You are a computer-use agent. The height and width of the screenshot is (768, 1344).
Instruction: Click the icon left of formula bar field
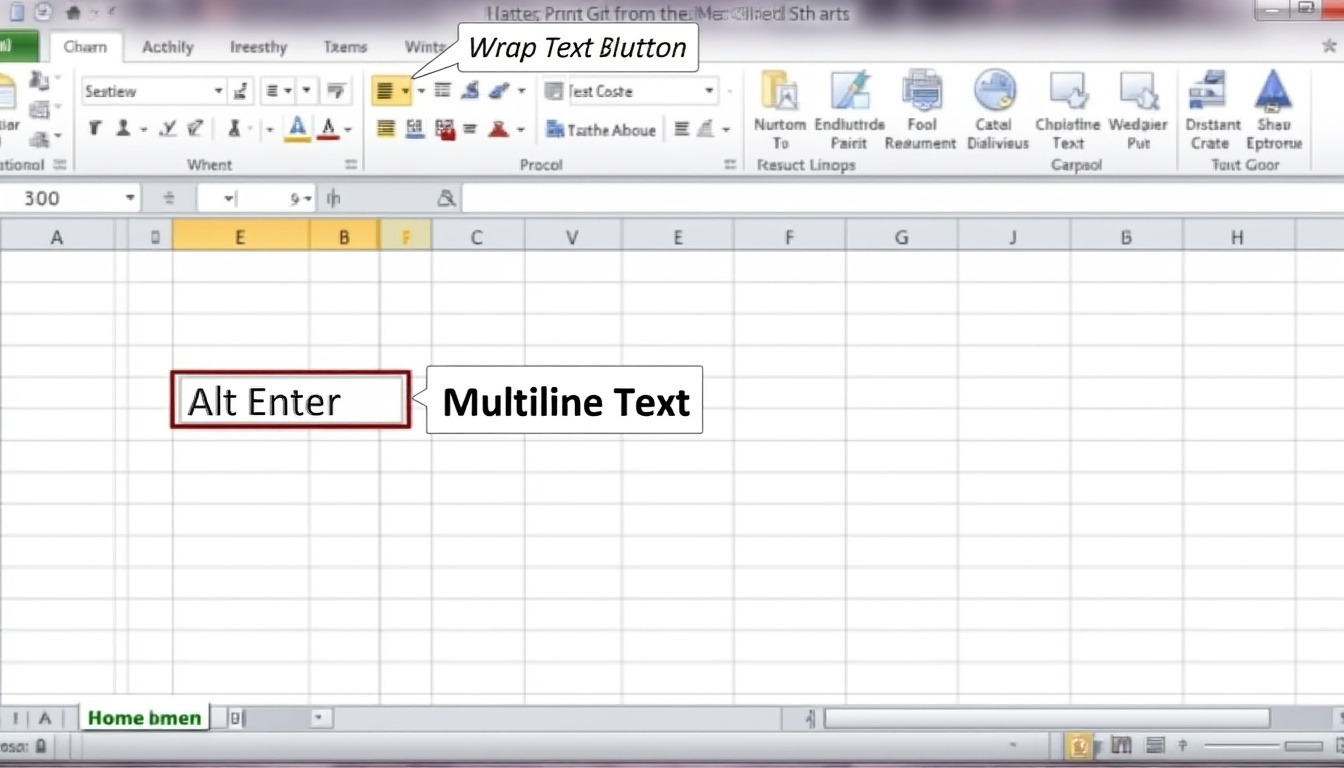446,199
